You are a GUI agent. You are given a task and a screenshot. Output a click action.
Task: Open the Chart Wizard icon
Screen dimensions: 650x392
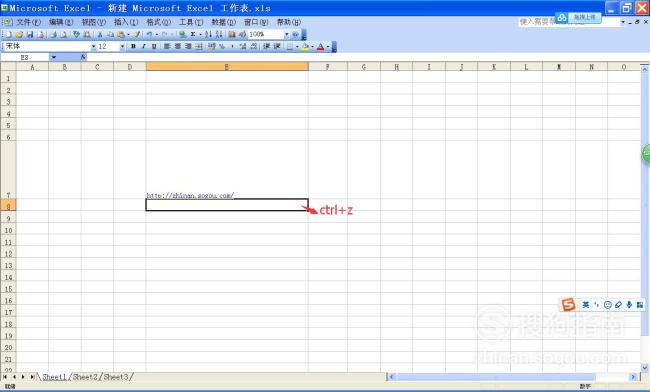pos(232,34)
